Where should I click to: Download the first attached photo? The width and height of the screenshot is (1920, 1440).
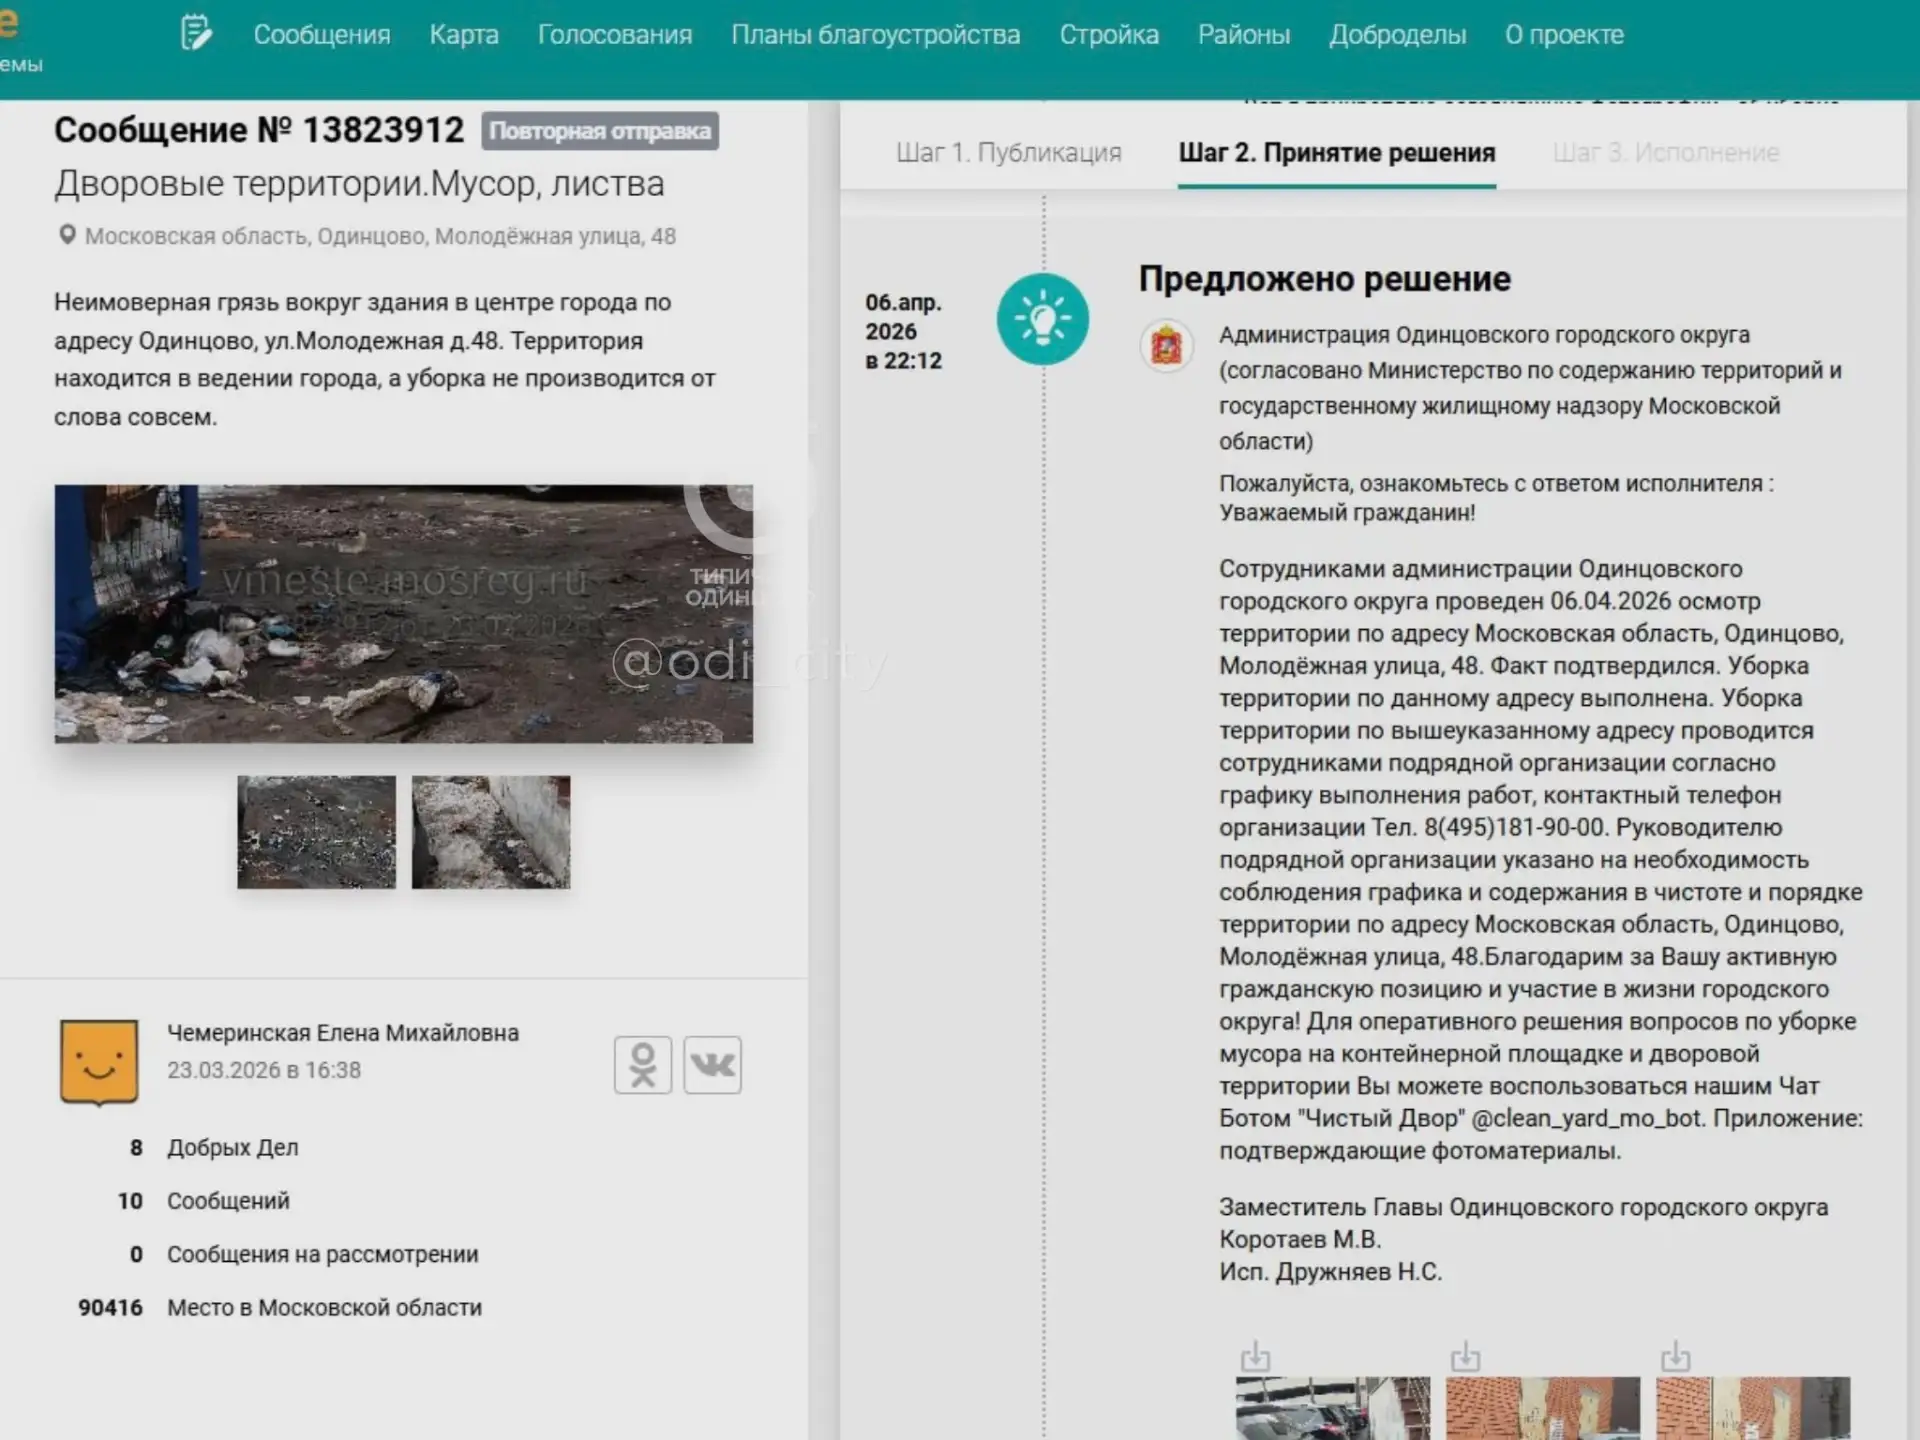[x=1255, y=1357]
